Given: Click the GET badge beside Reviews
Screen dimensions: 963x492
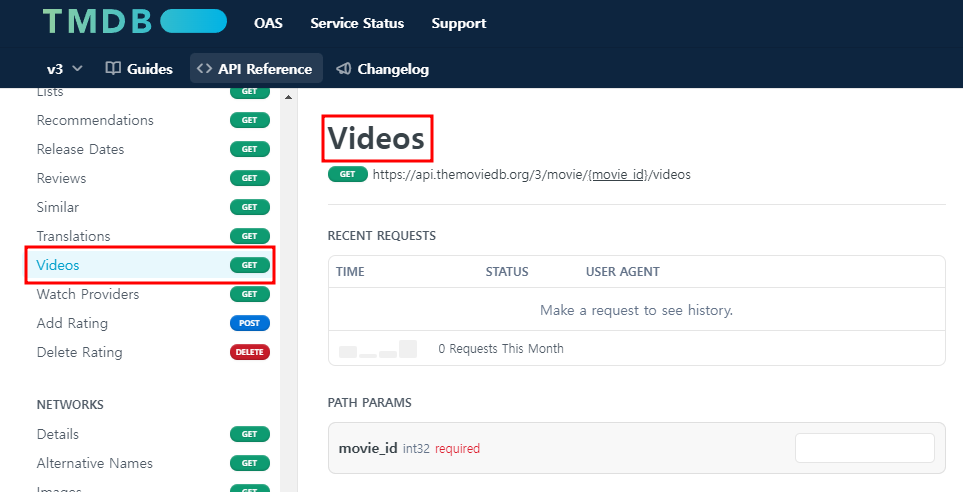Looking at the screenshot, I should point(250,178).
